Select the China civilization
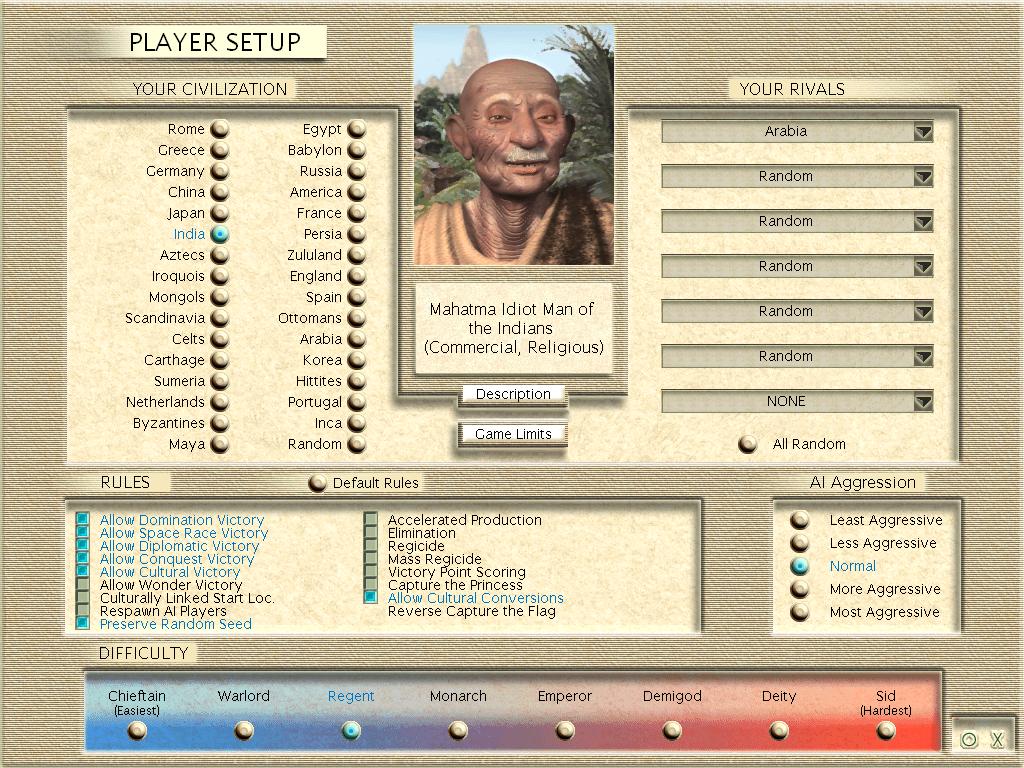 coord(220,191)
